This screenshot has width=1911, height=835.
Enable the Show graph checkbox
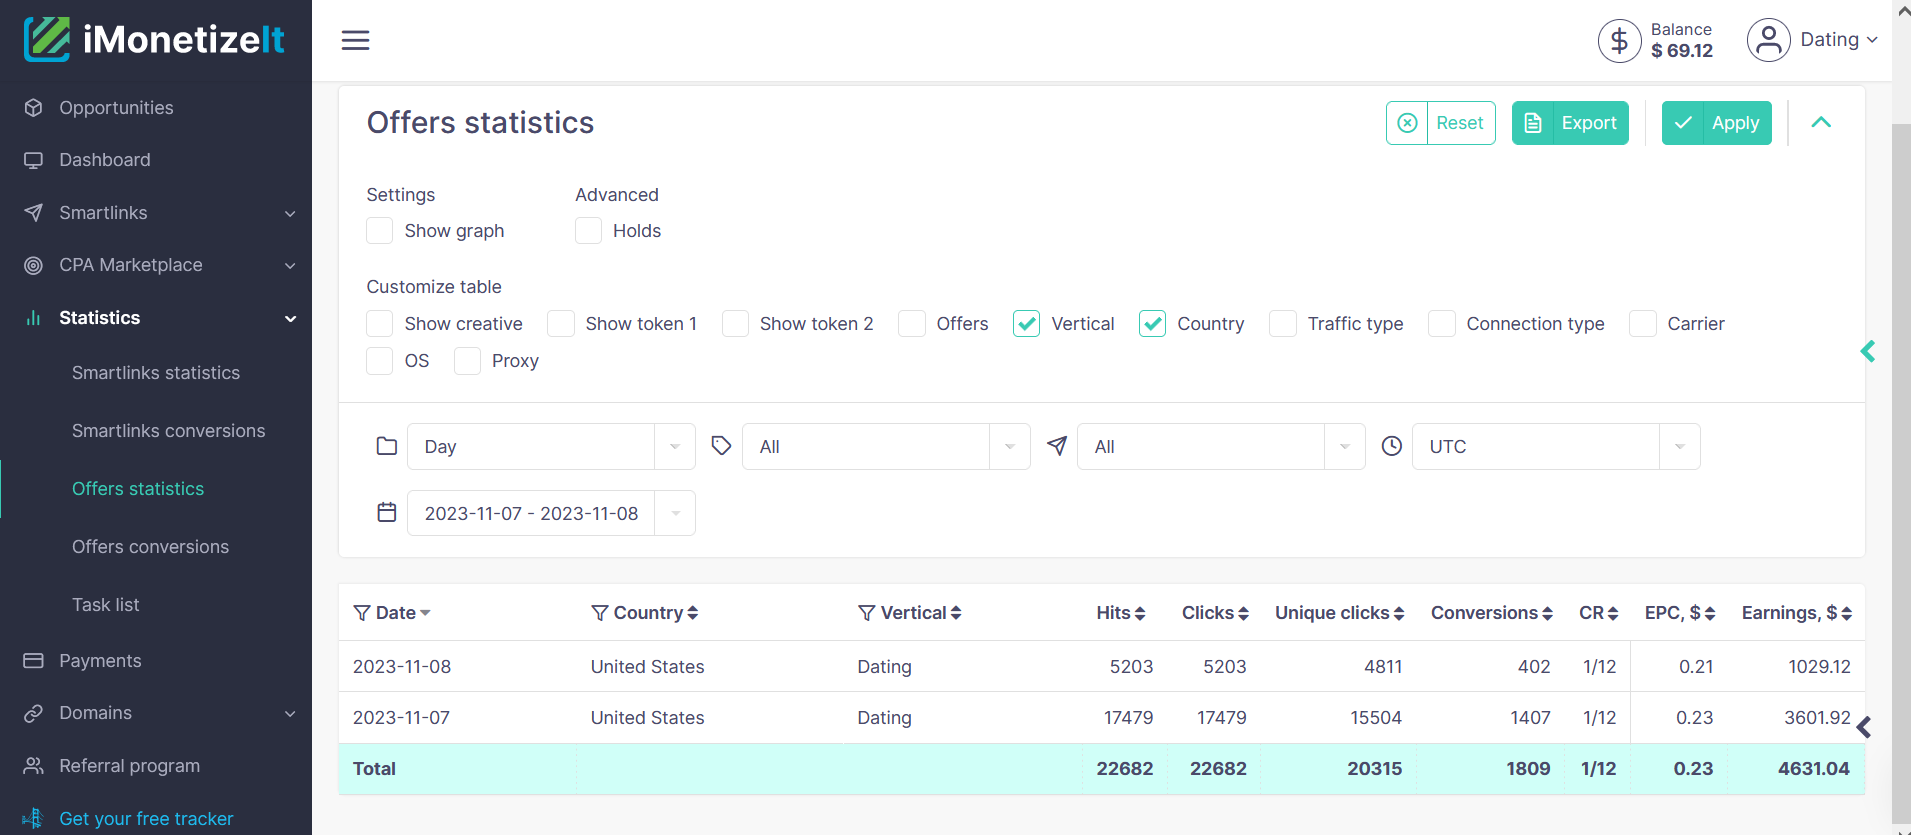point(379,231)
